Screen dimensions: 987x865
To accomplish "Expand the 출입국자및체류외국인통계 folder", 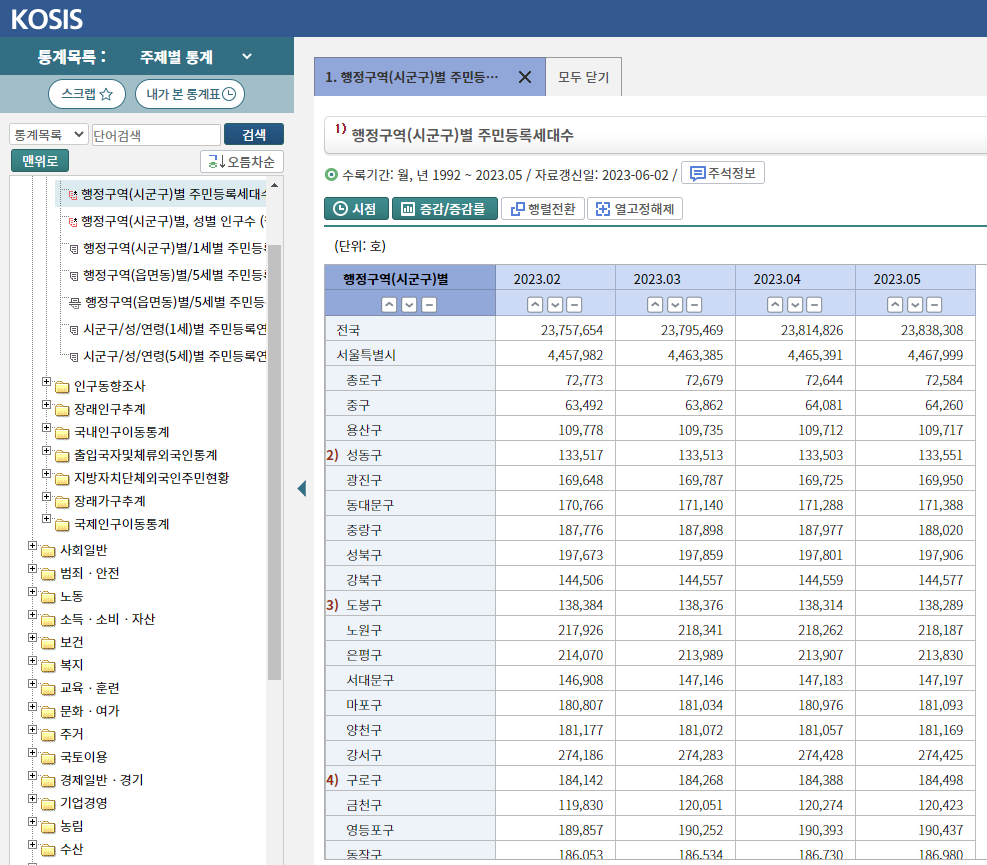I will click(x=47, y=451).
